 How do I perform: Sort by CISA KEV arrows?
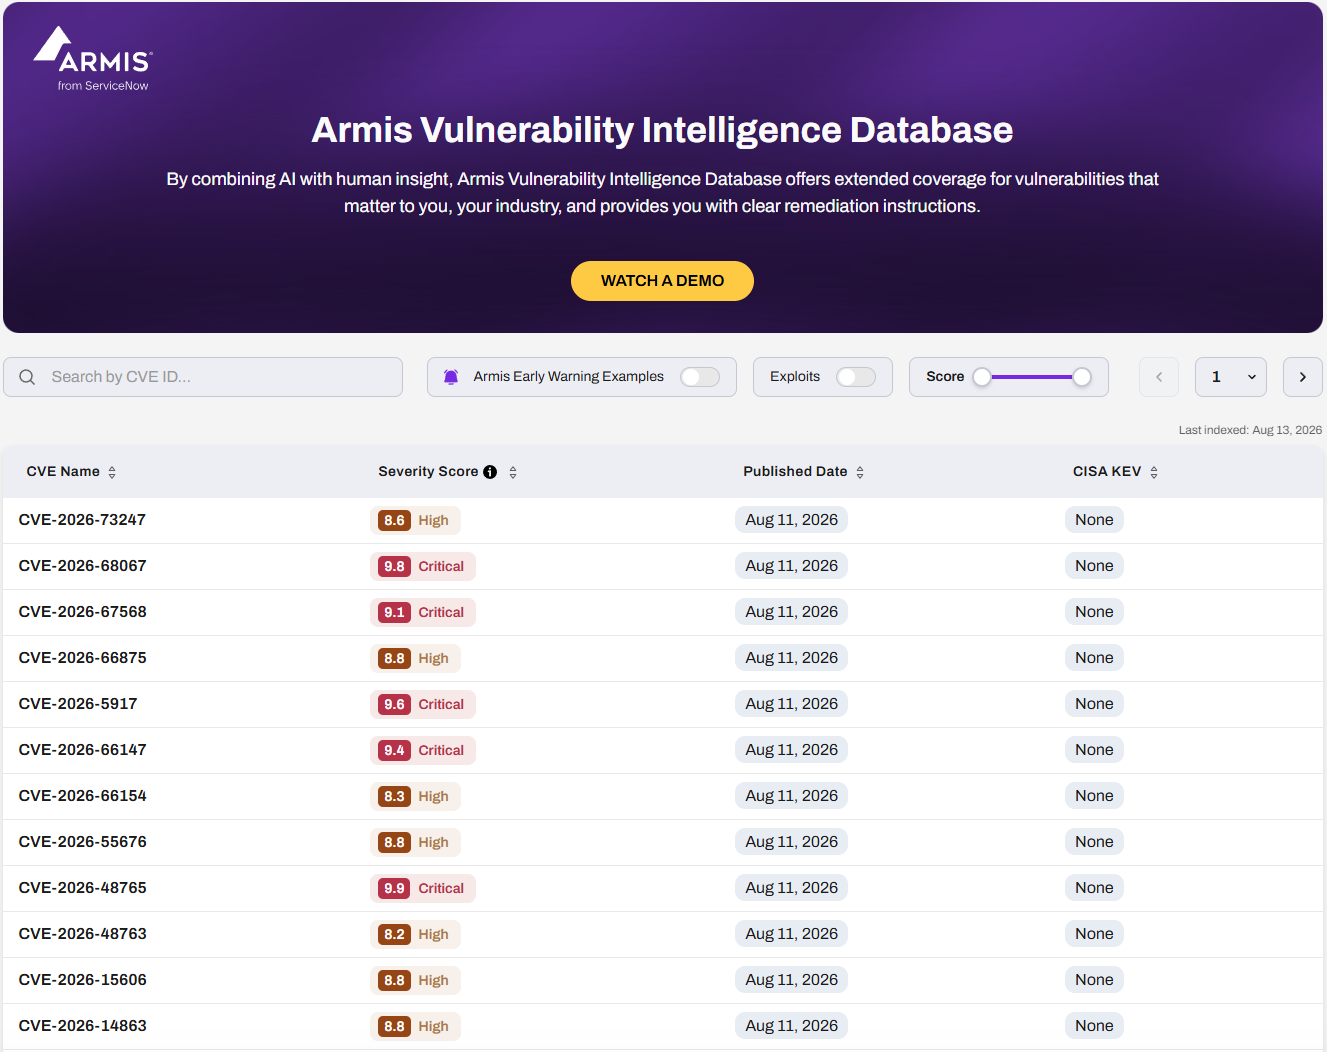1154,472
